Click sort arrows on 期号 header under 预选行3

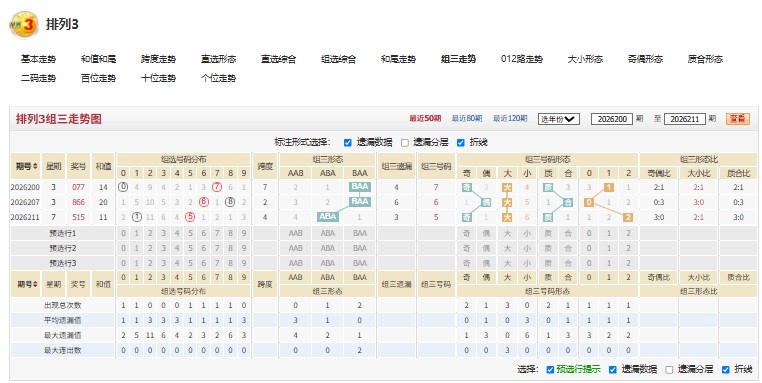[x=35, y=284]
